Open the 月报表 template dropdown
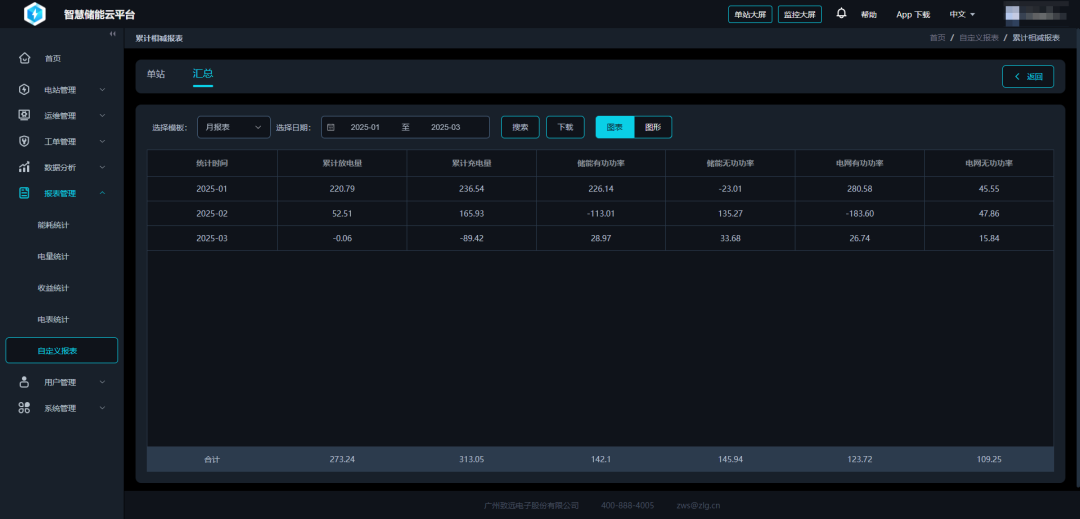Screen dimensions: 1080x519 click(x=233, y=127)
